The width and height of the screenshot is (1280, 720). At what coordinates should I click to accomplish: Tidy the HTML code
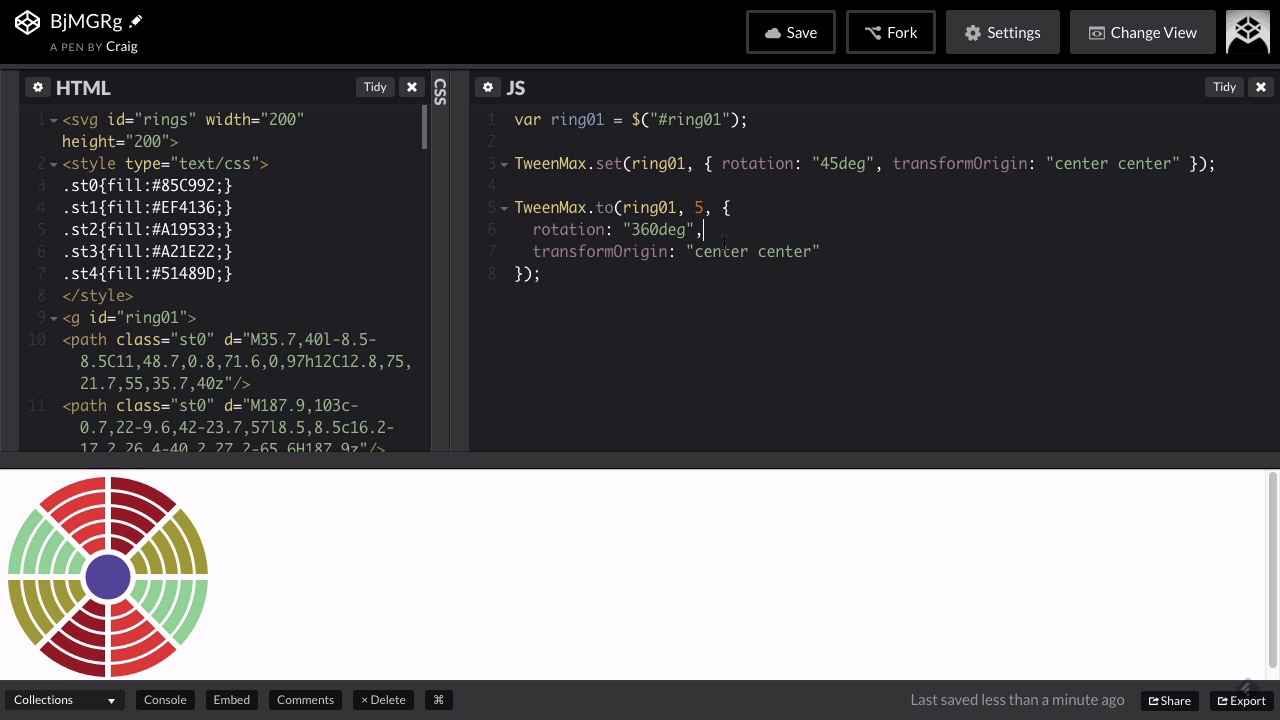point(375,87)
